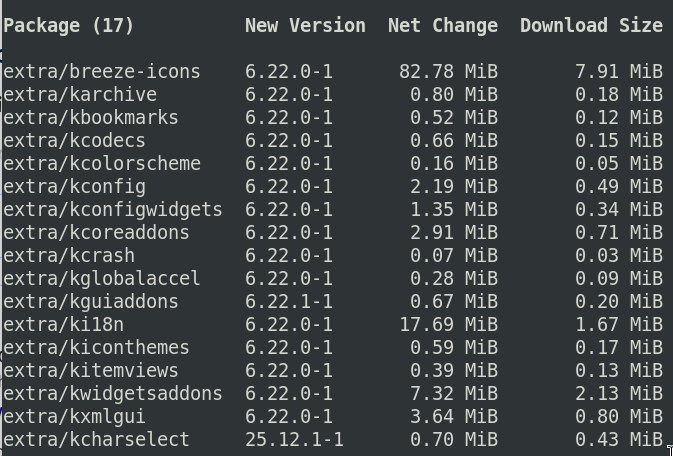Click the extra/karchive package entry
The height and width of the screenshot is (456, 673).
click(80, 95)
